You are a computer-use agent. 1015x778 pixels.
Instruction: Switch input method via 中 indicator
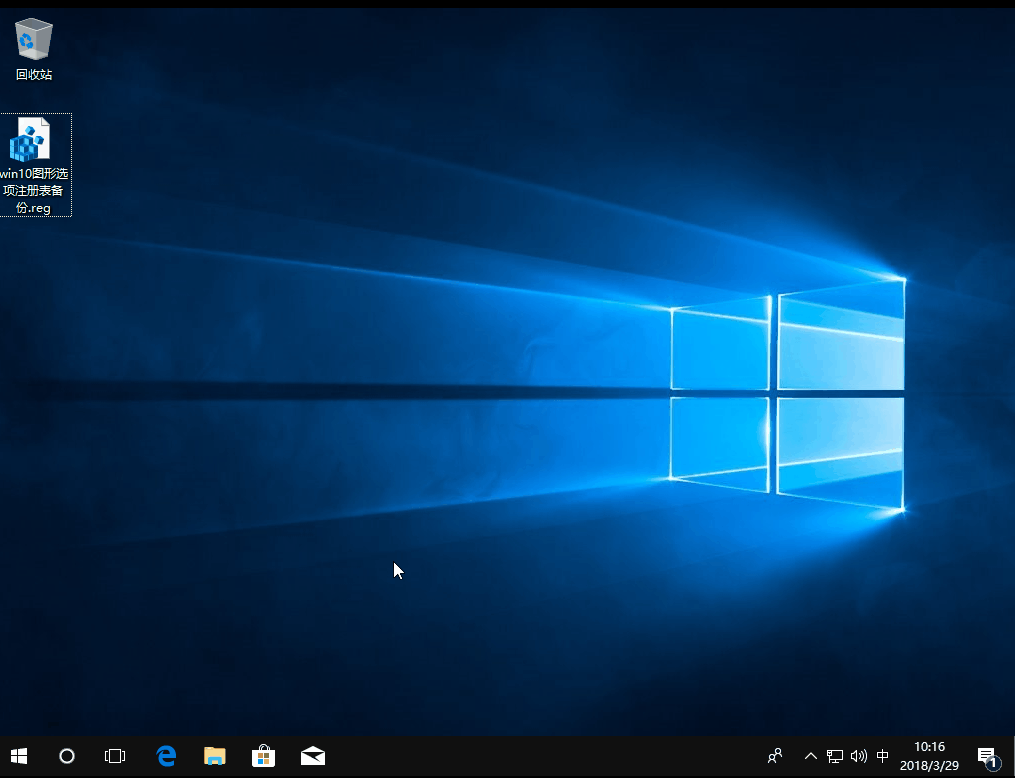882,756
